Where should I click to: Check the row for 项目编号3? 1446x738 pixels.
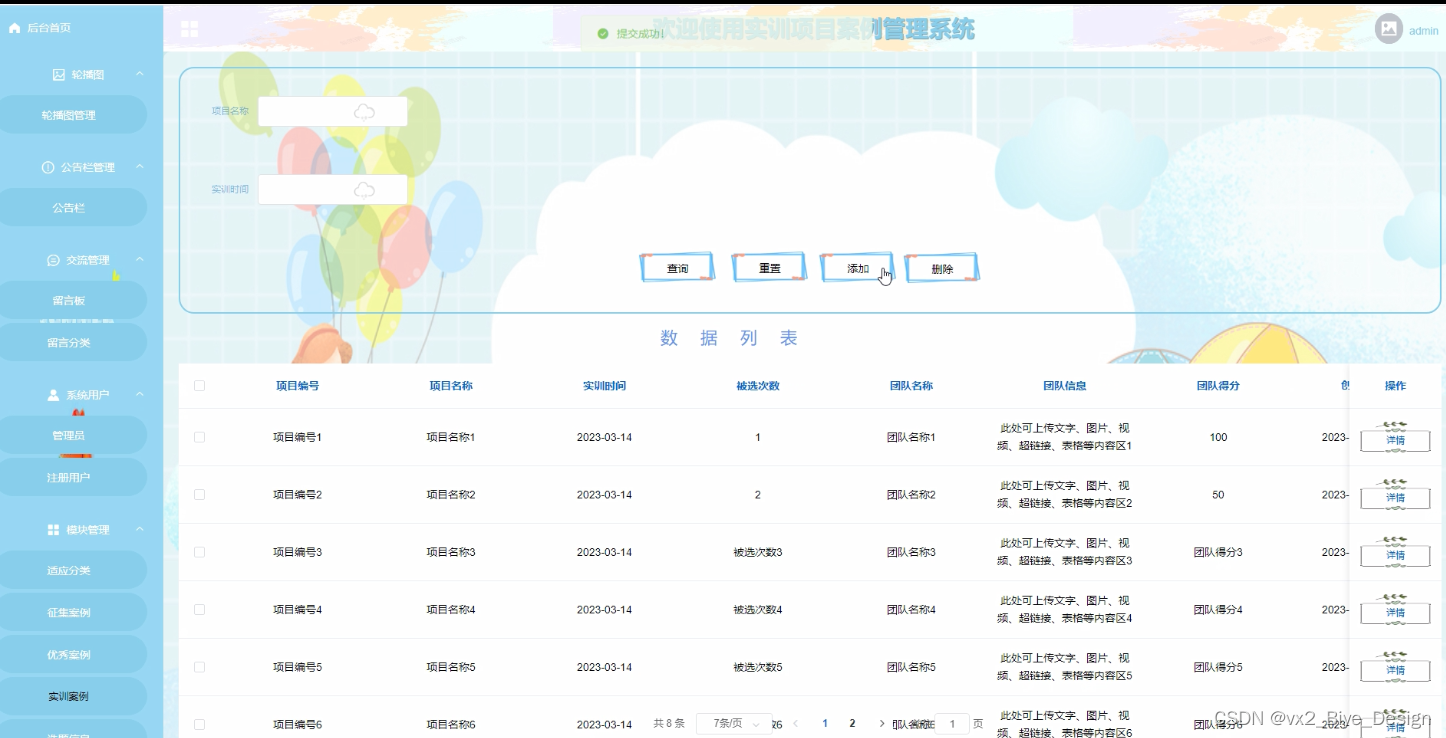199,552
